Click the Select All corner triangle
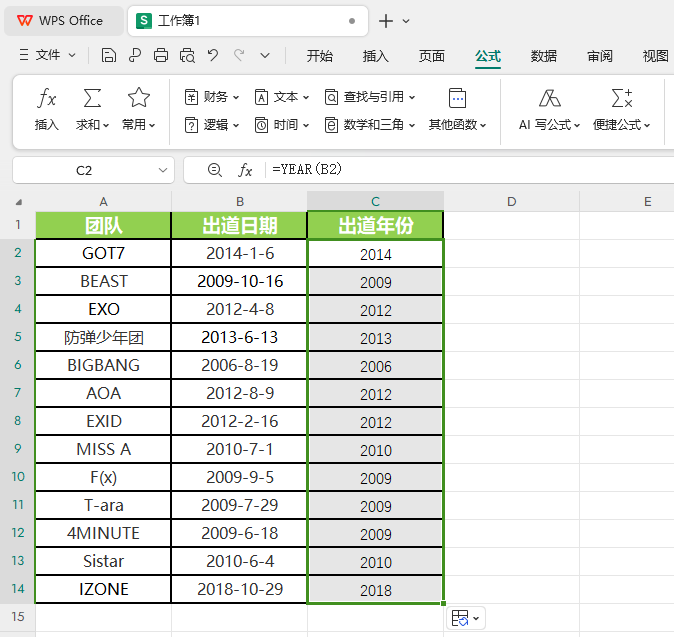Screen dimensions: 674x637 pos(18,202)
